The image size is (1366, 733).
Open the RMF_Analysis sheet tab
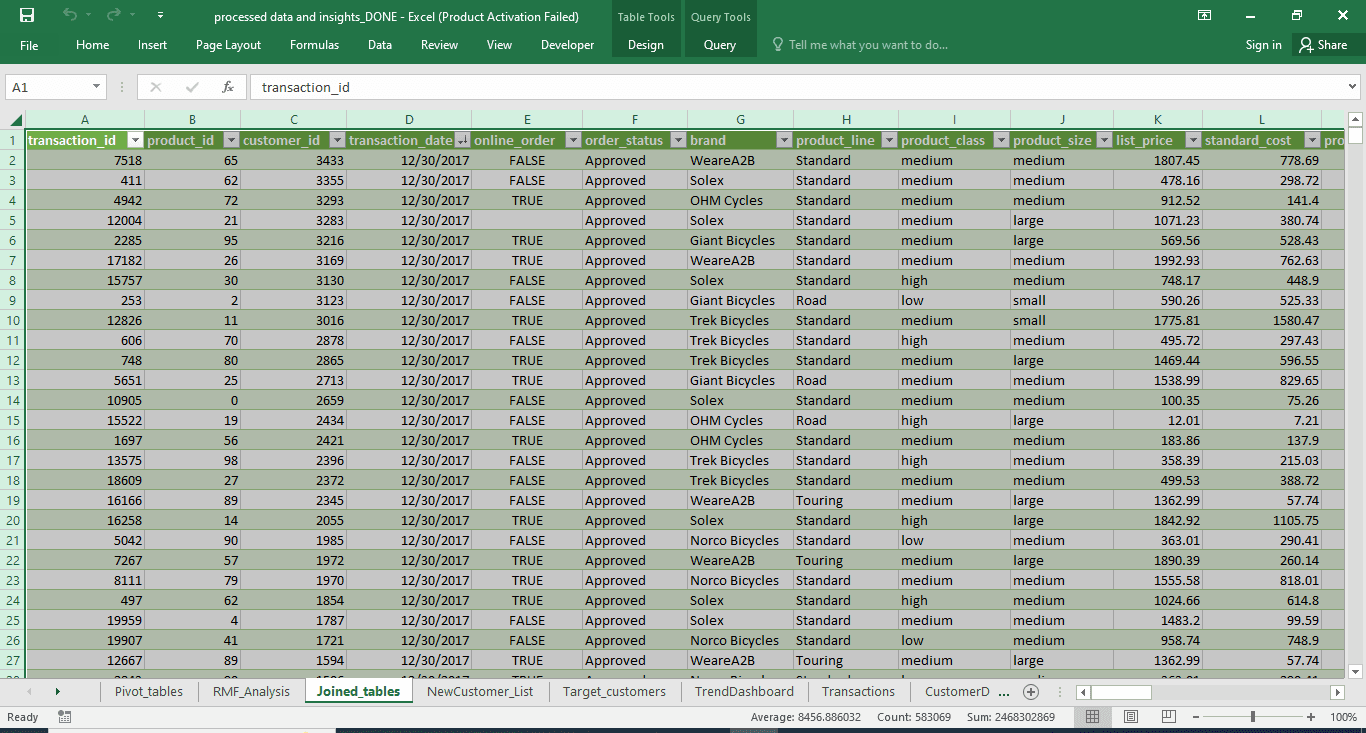coord(251,691)
